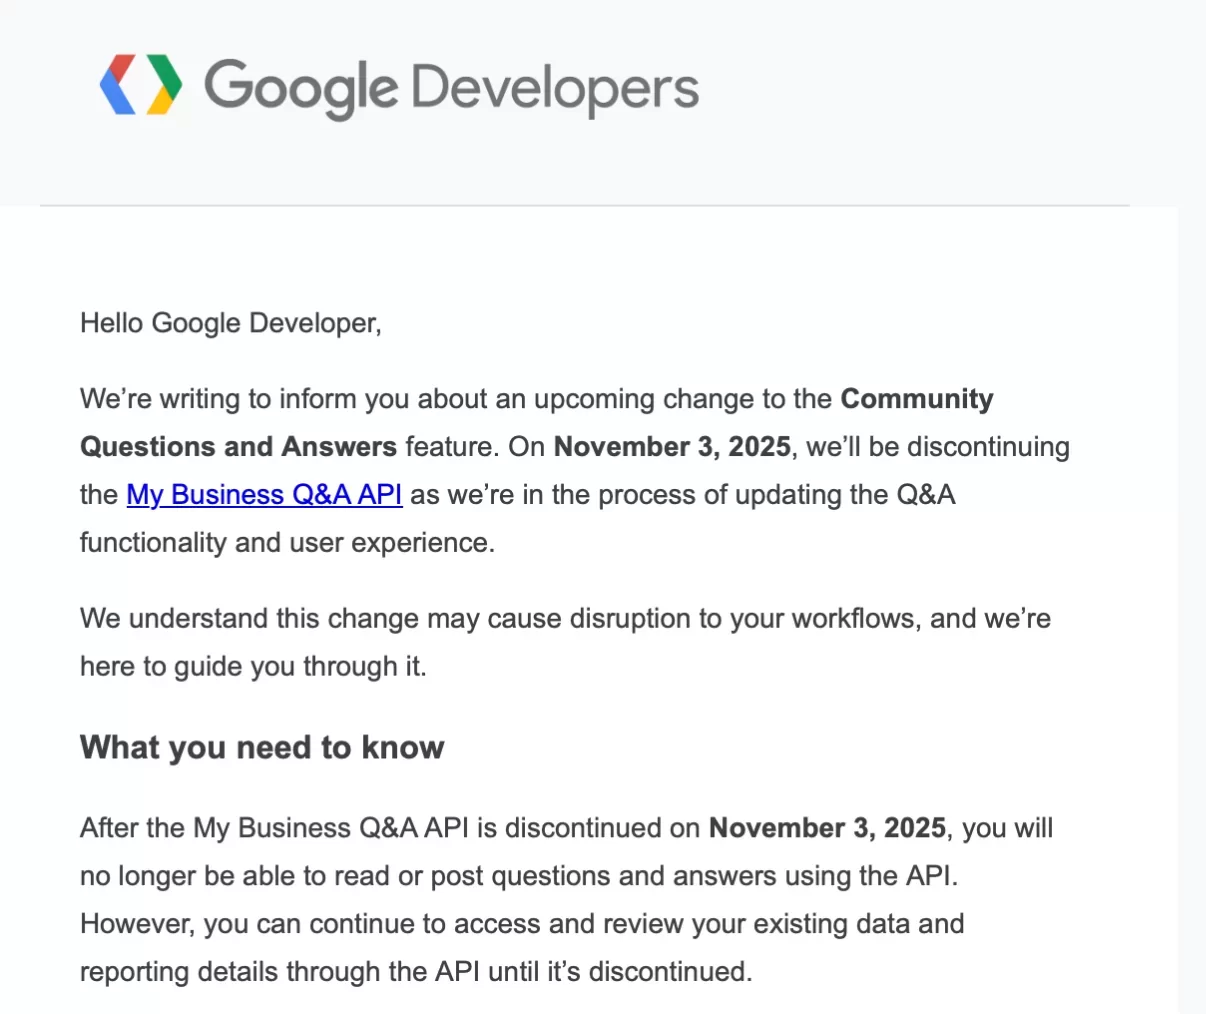The image size is (1206, 1014).
Task: Click bold "November 3, 2025" below the heading
Action: pyautogui.click(x=827, y=828)
